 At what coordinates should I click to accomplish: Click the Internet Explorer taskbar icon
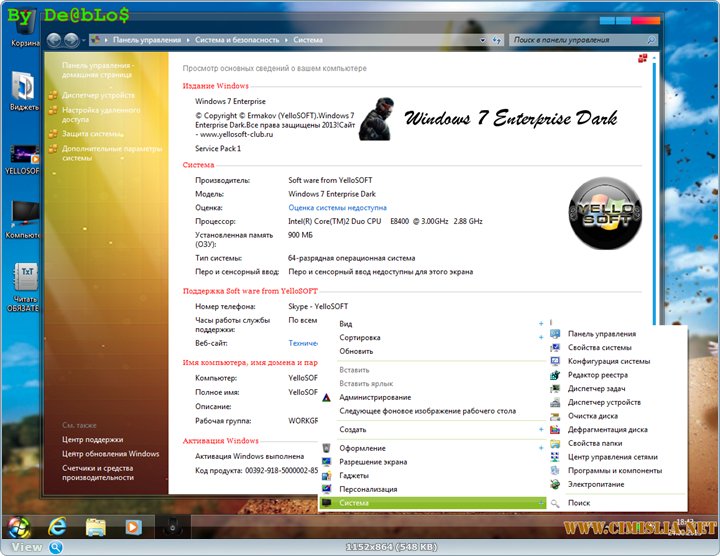[57, 525]
